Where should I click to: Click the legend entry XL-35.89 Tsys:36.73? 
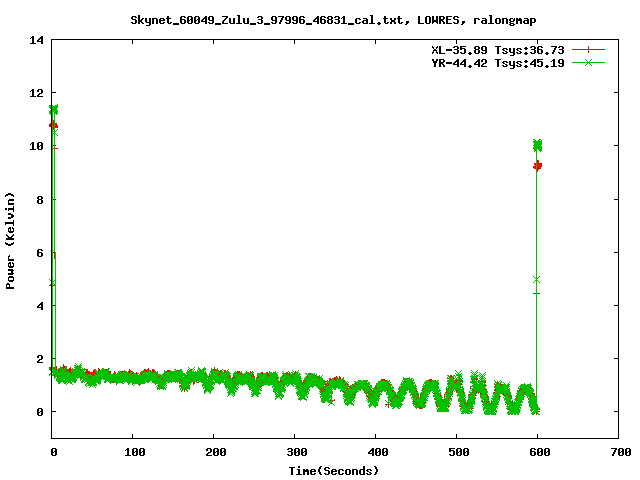point(498,50)
